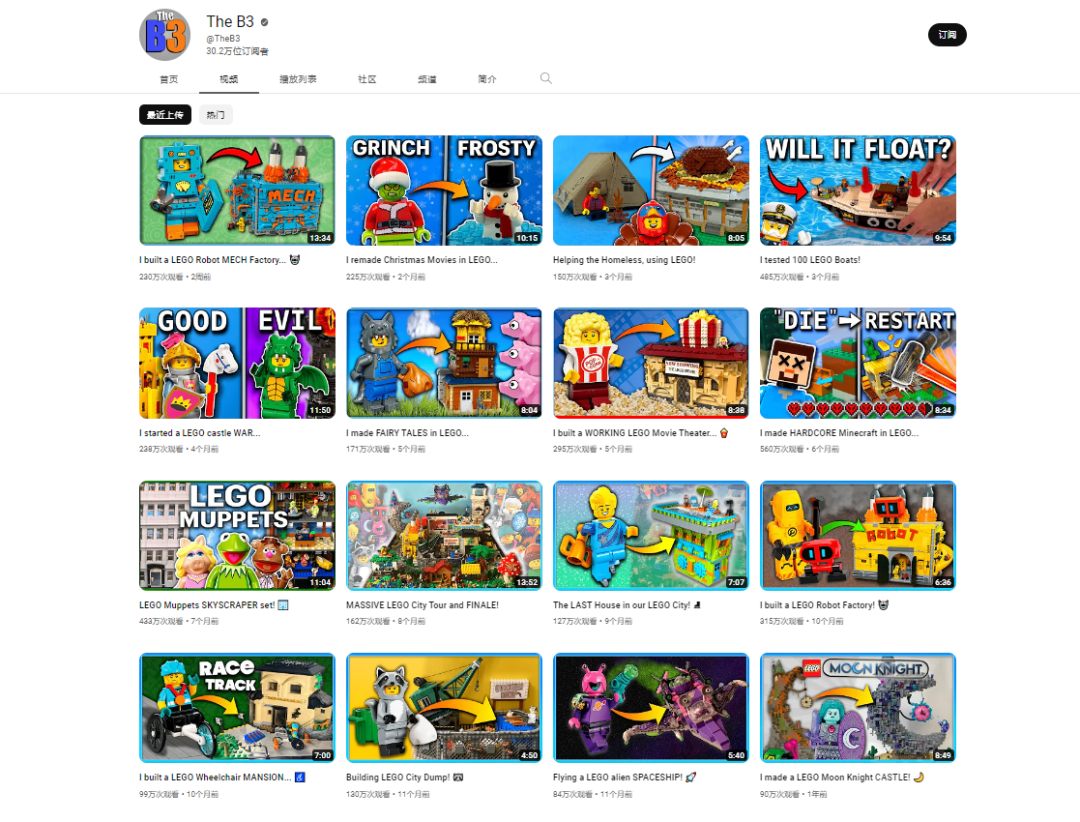
Task: Open the MASSIVE LEGO City Tour thumbnail
Action: click(444, 535)
